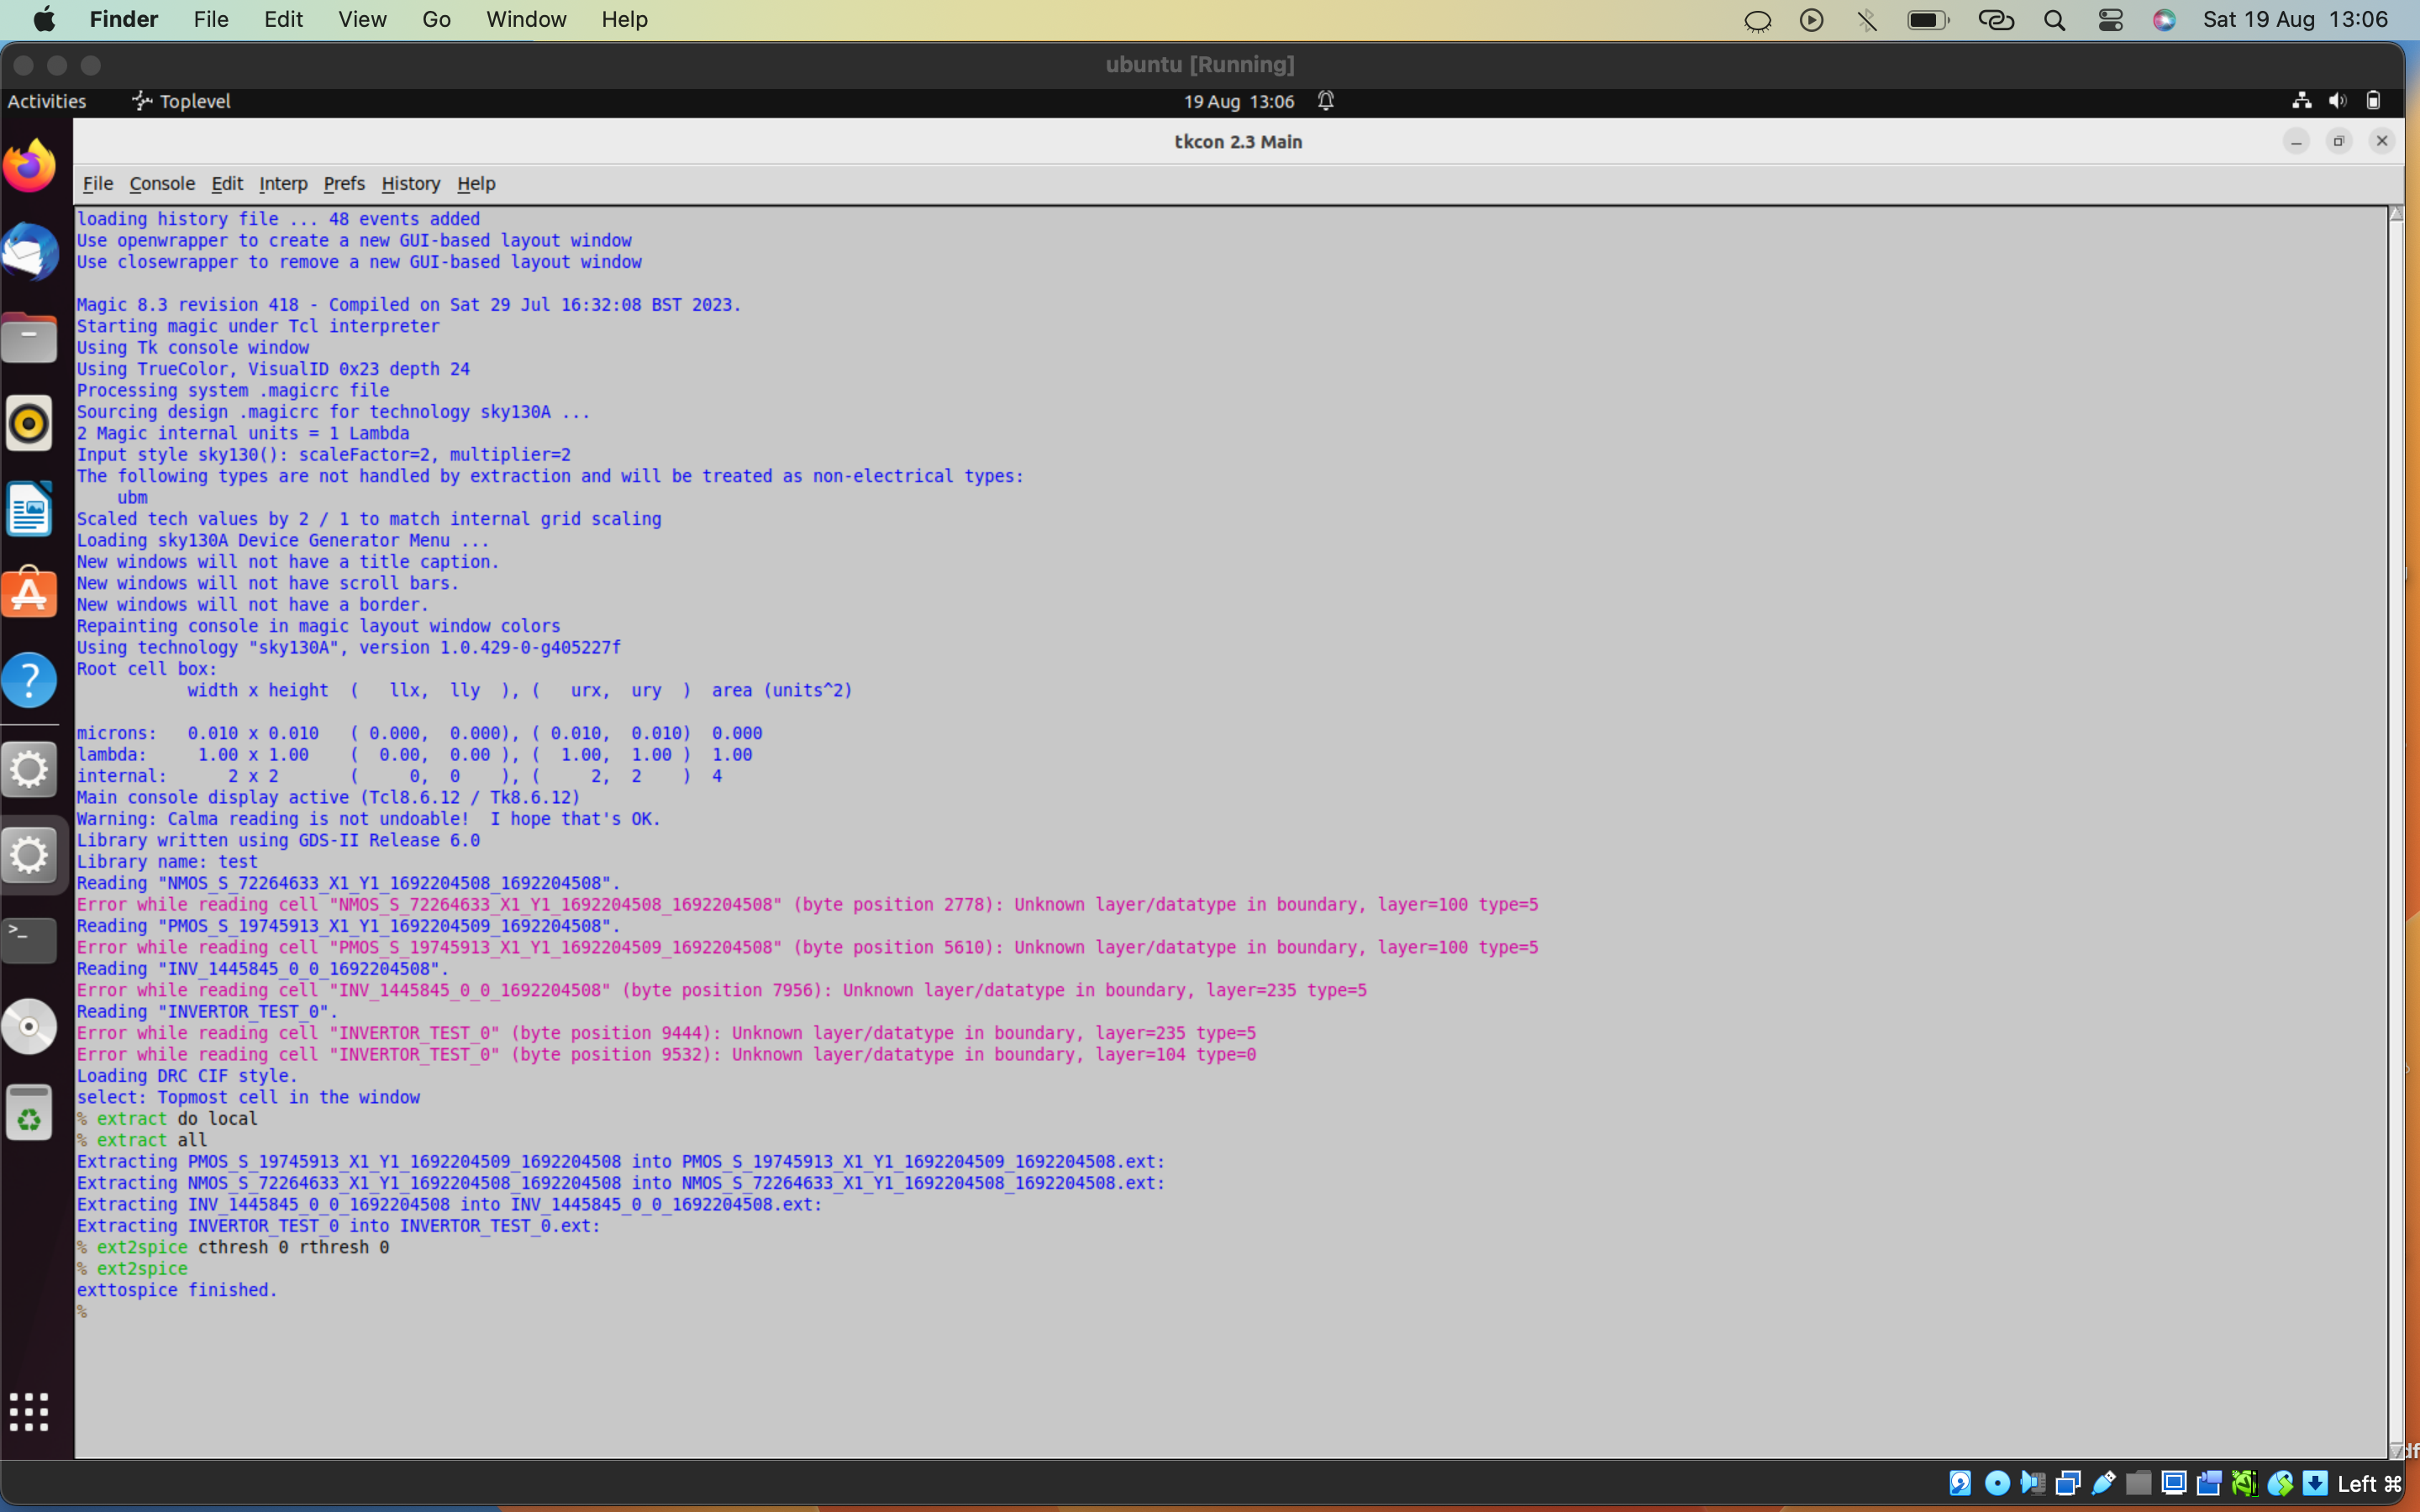
Task: Launch Thunderbird mail from the dock
Action: [30, 252]
